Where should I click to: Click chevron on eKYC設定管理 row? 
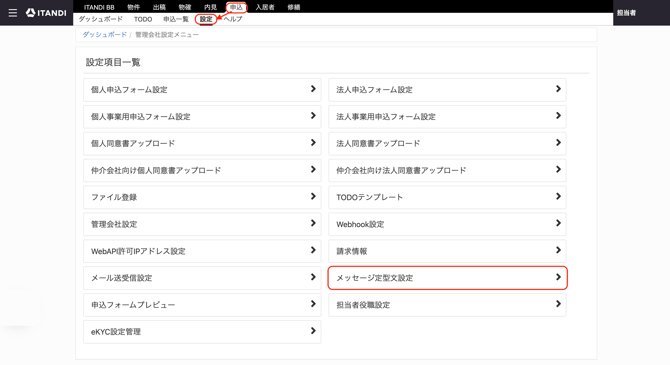coord(313,331)
